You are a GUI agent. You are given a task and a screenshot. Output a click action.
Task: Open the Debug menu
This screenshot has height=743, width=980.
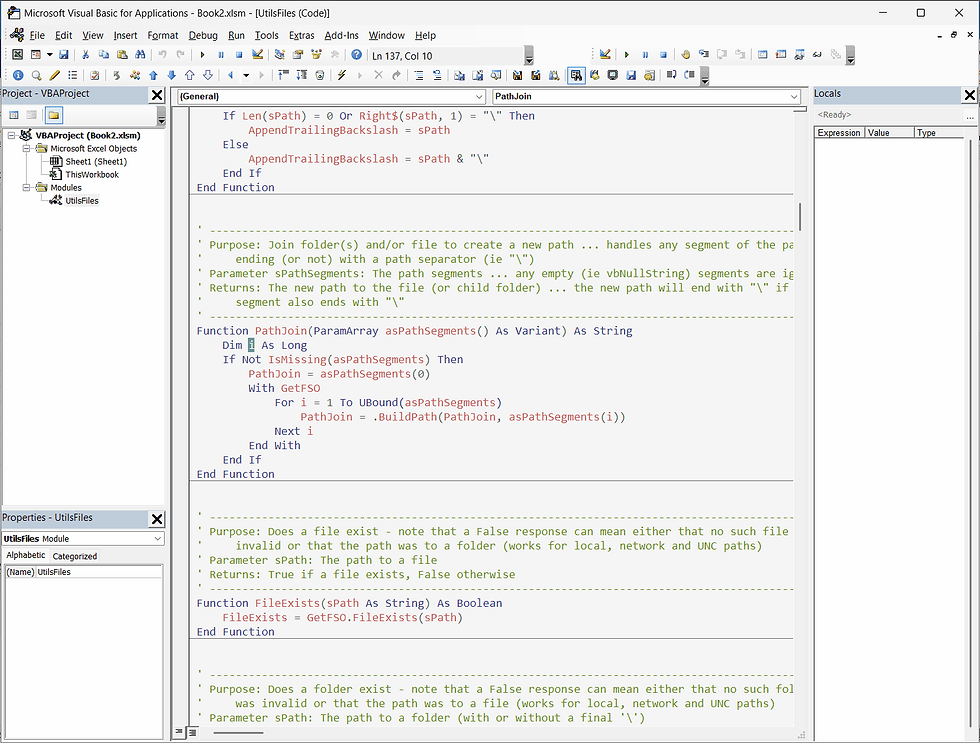pos(203,36)
